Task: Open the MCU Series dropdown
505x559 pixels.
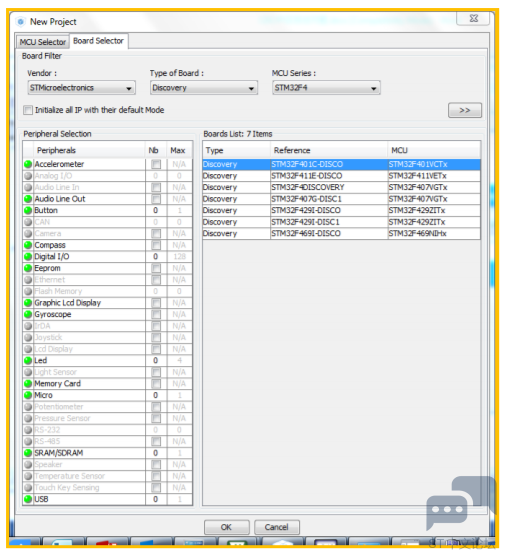Action: click(326, 88)
